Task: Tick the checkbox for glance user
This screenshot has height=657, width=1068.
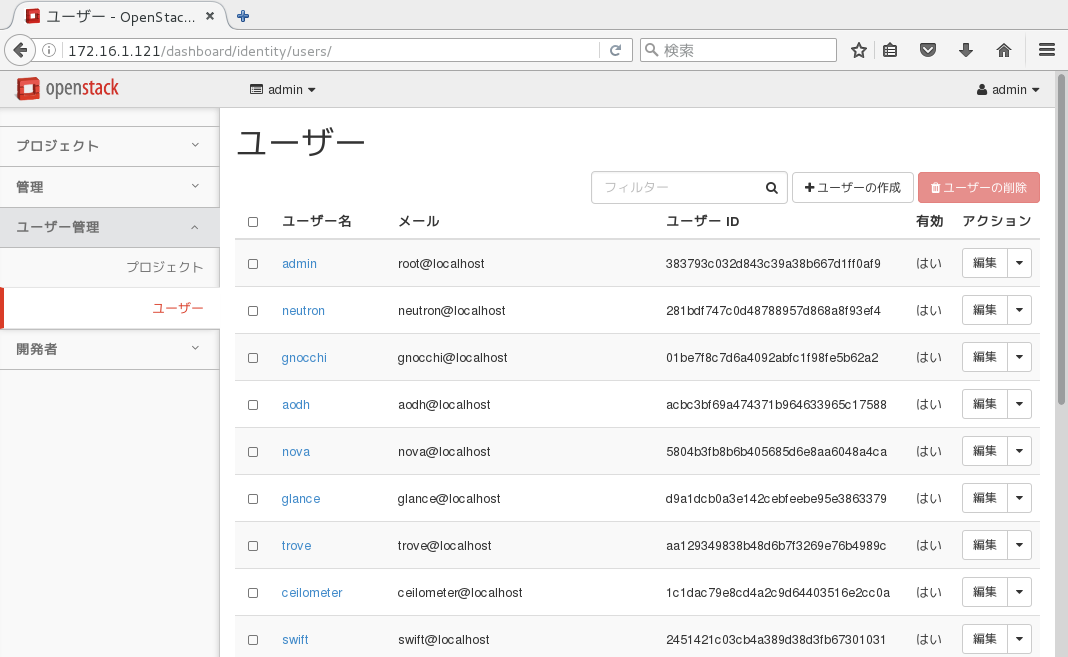Action: click(x=253, y=499)
